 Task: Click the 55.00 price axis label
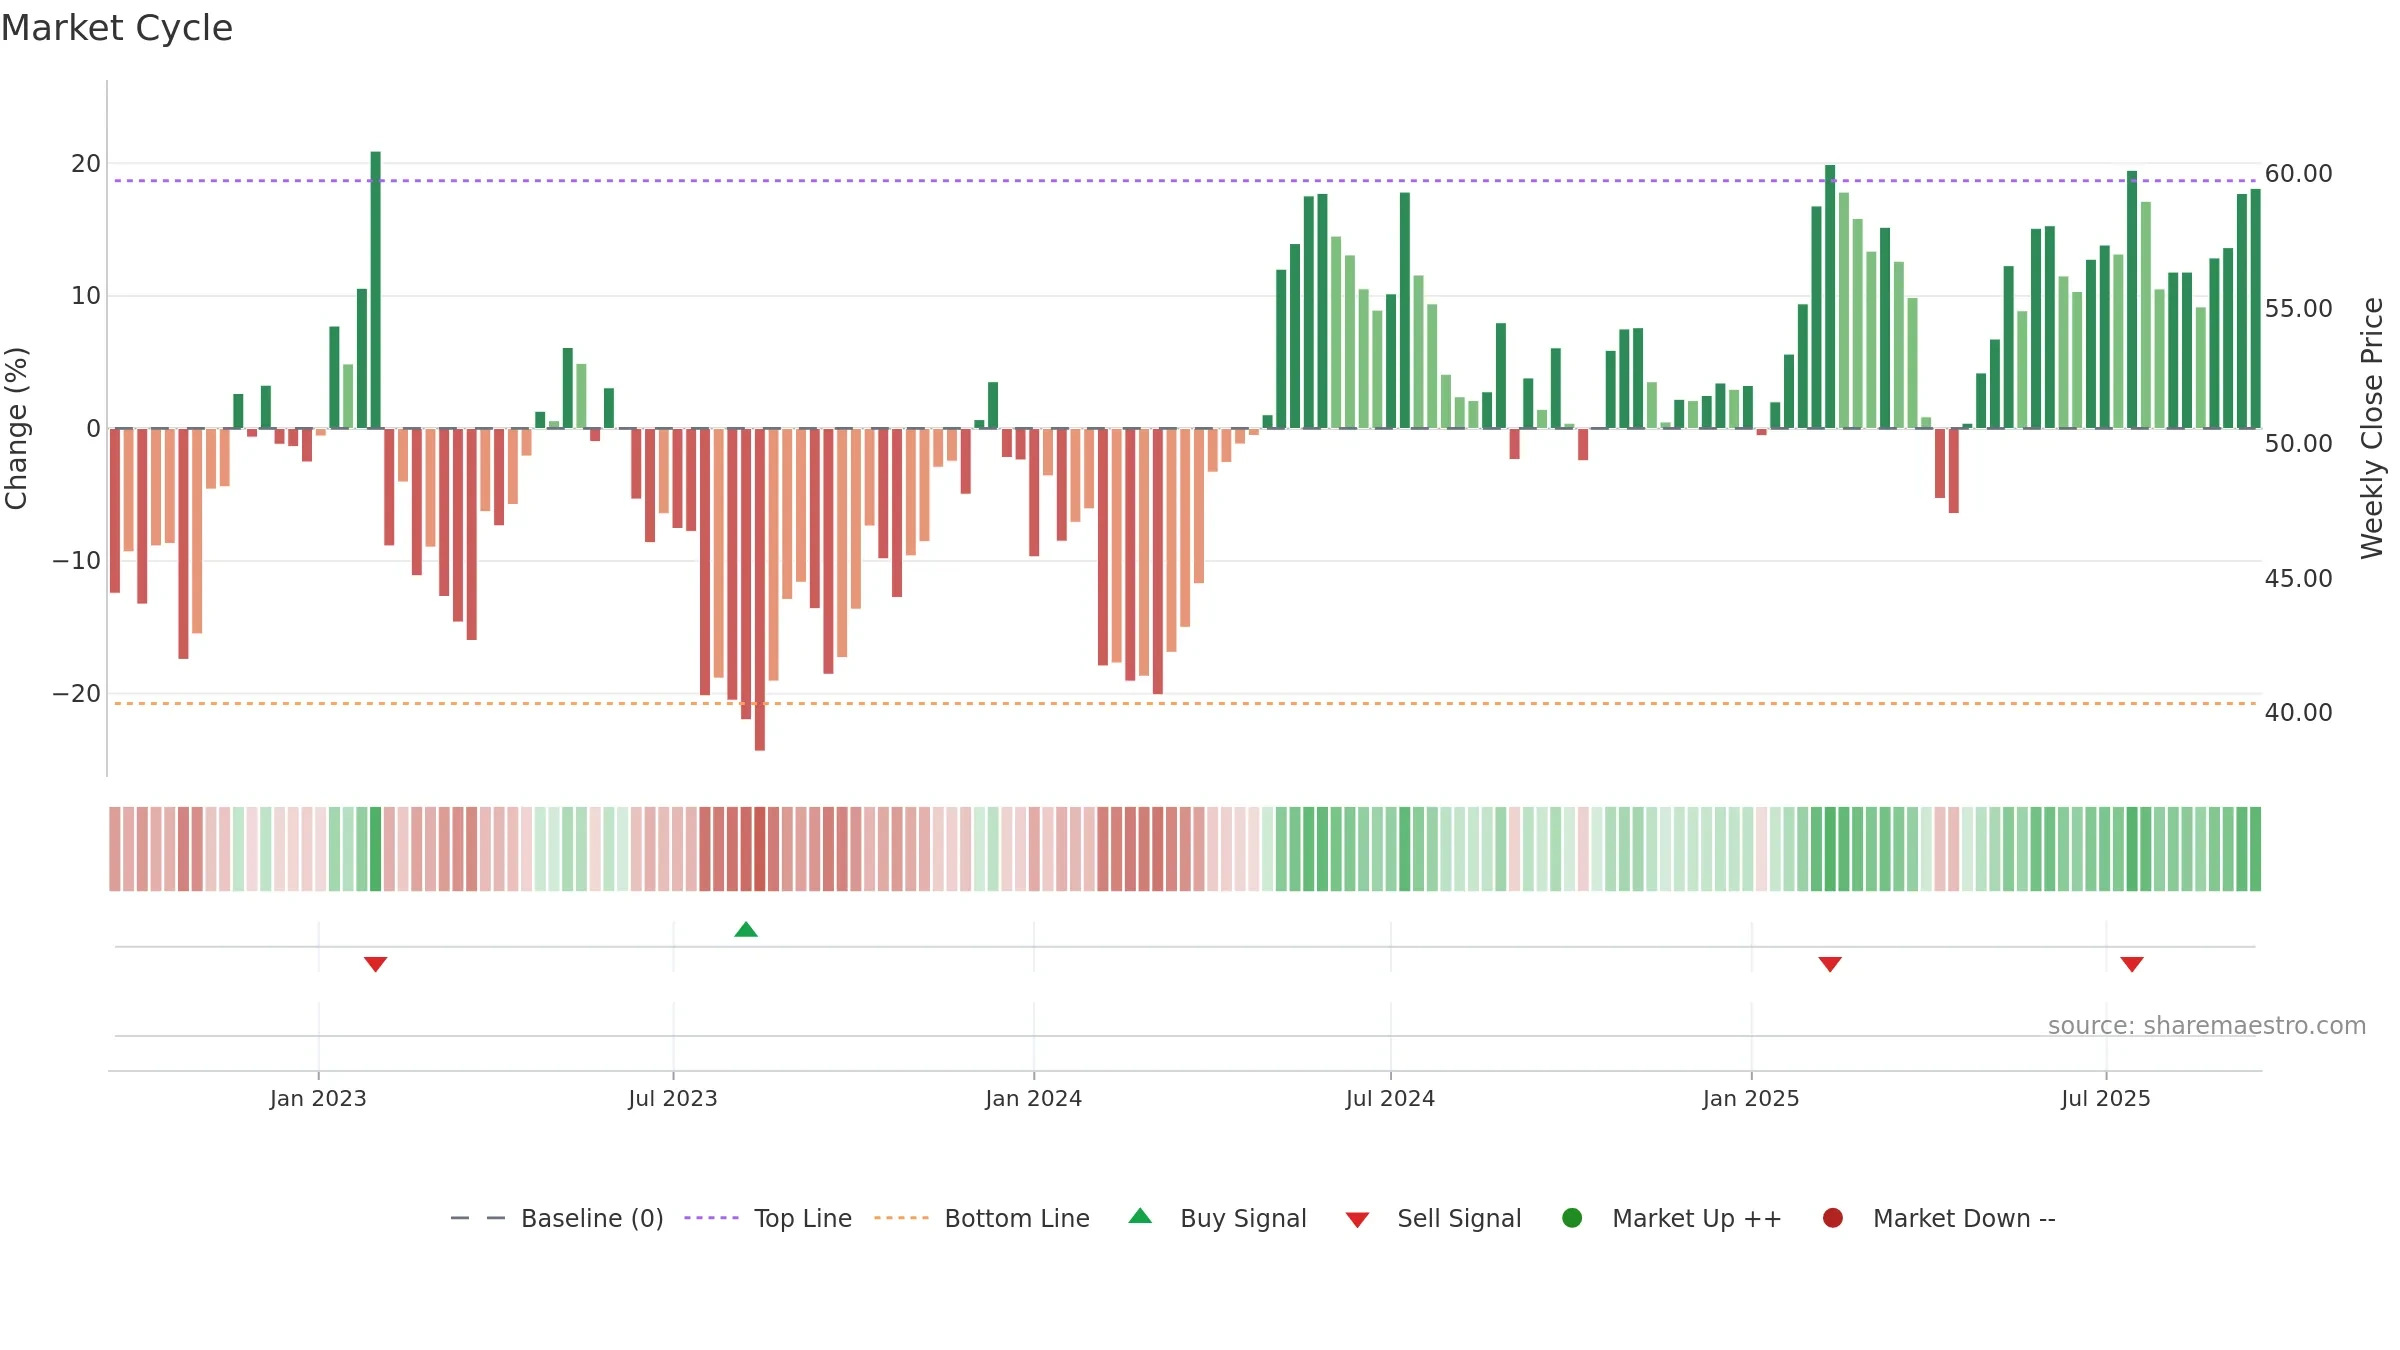click(x=2298, y=309)
